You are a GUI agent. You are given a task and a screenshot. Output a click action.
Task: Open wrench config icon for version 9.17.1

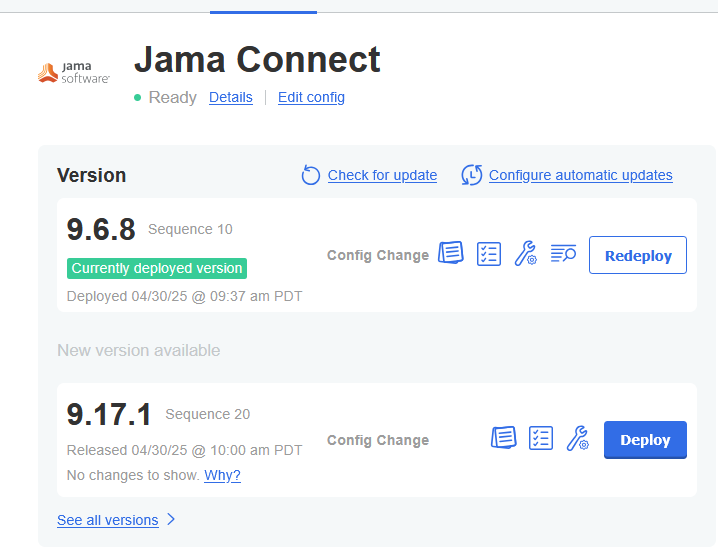(x=578, y=439)
